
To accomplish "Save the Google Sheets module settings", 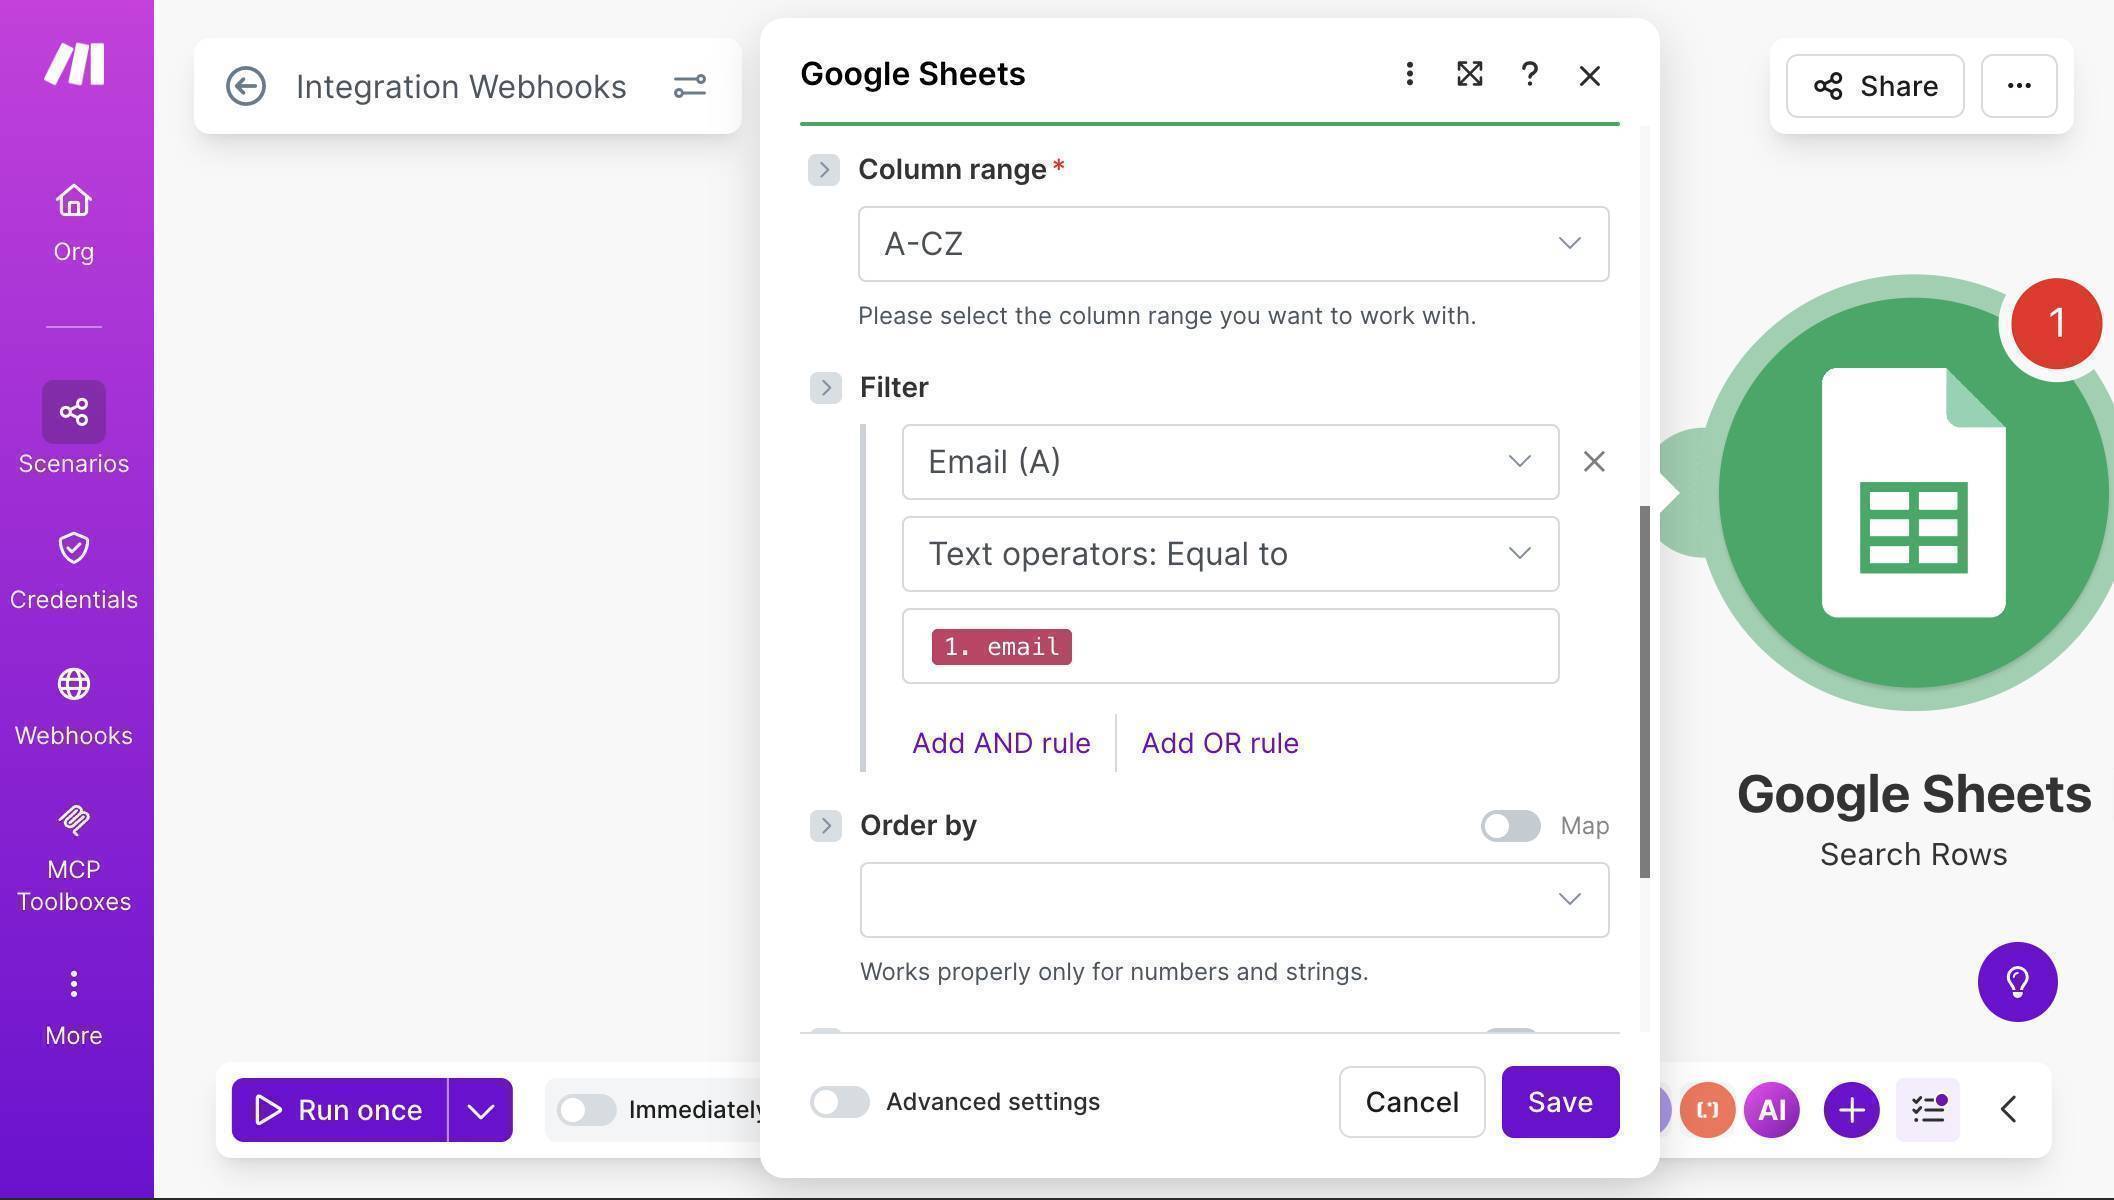I will (x=1559, y=1102).
